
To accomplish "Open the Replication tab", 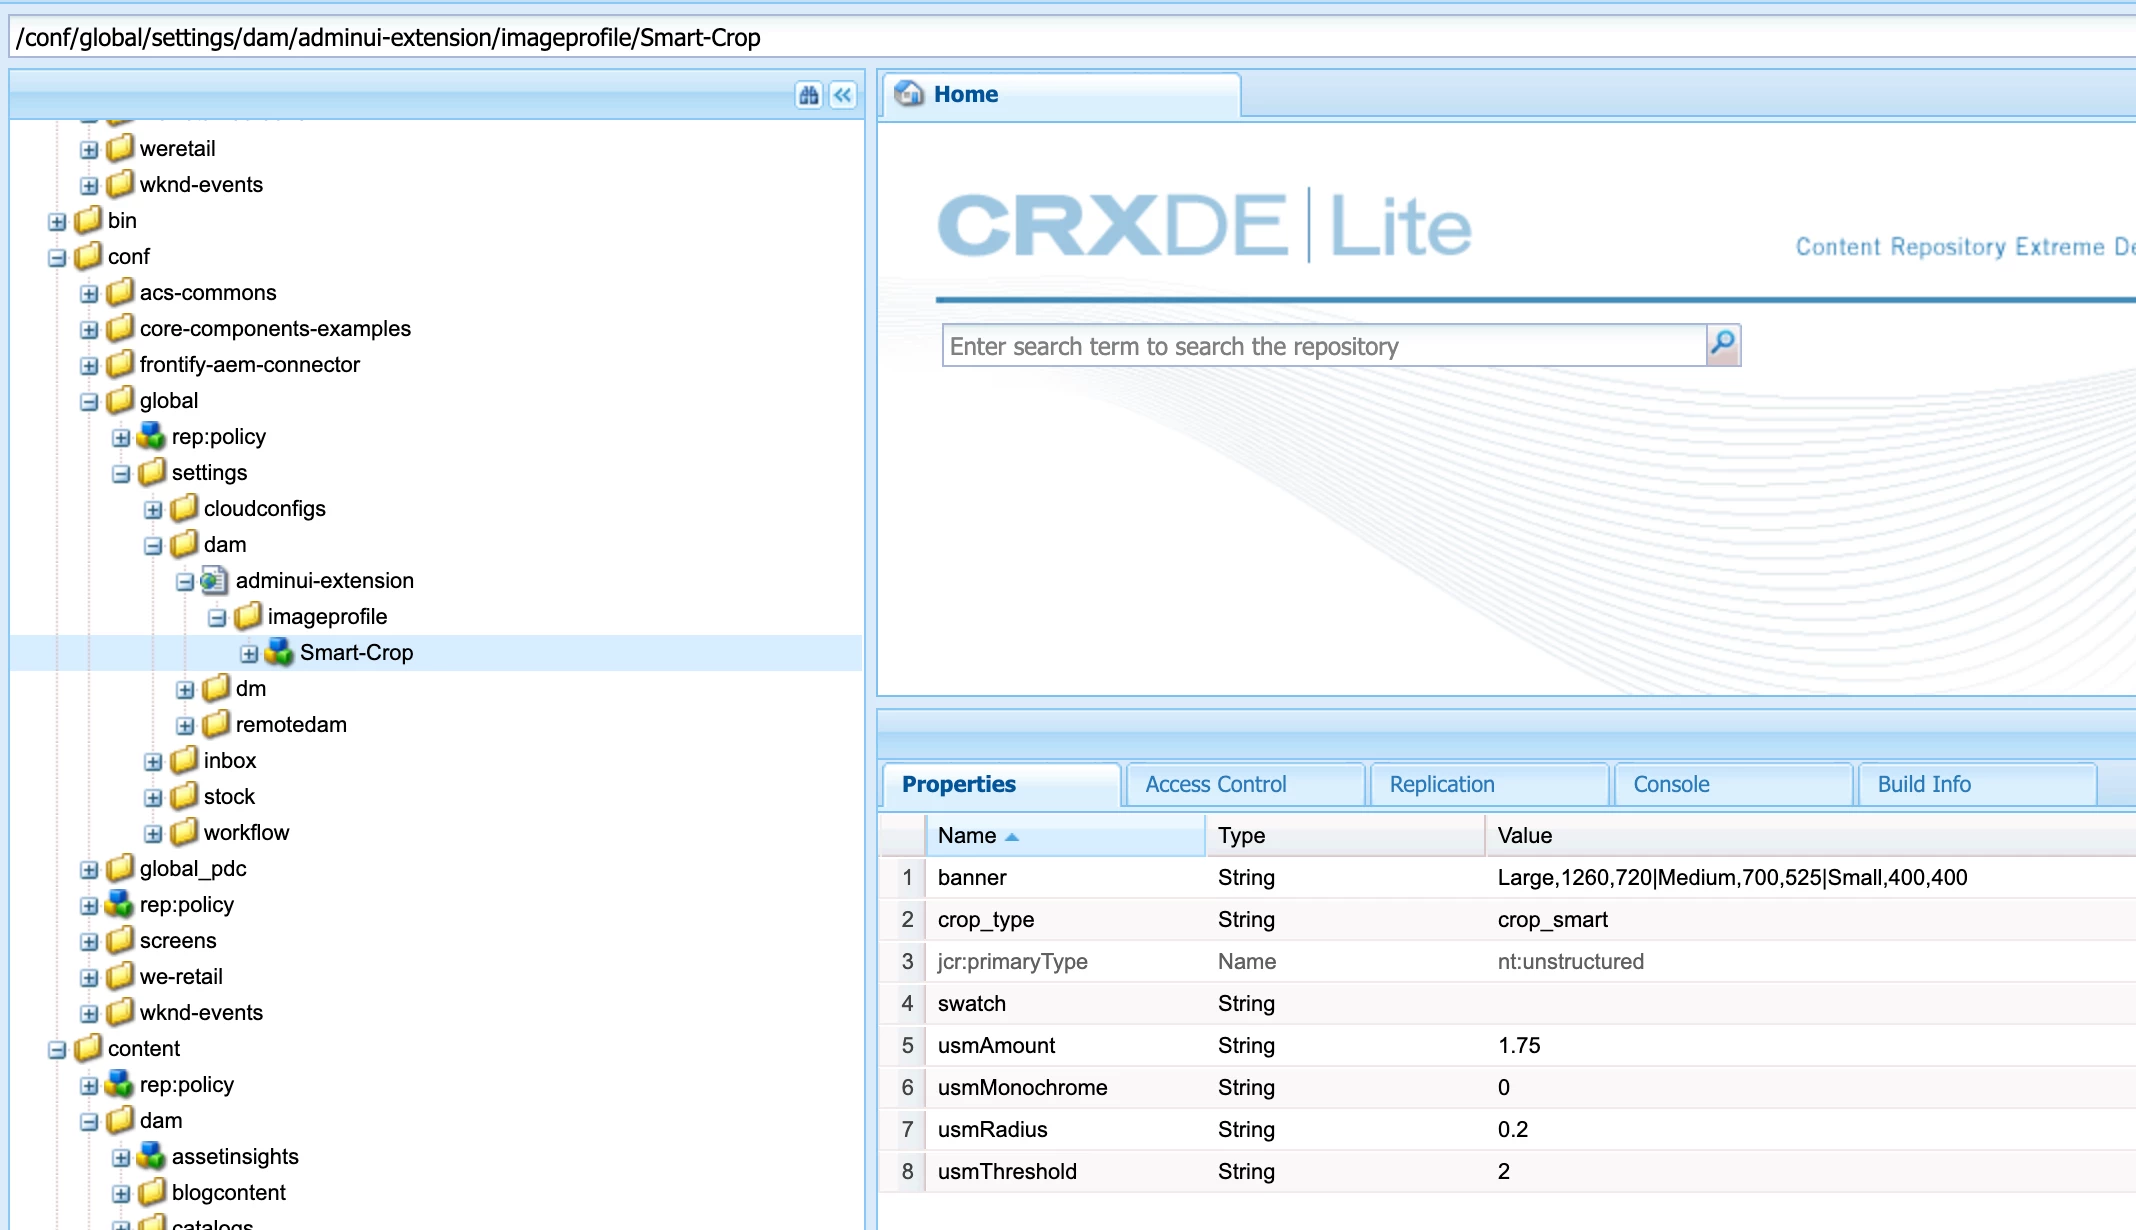I will click(1441, 784).
